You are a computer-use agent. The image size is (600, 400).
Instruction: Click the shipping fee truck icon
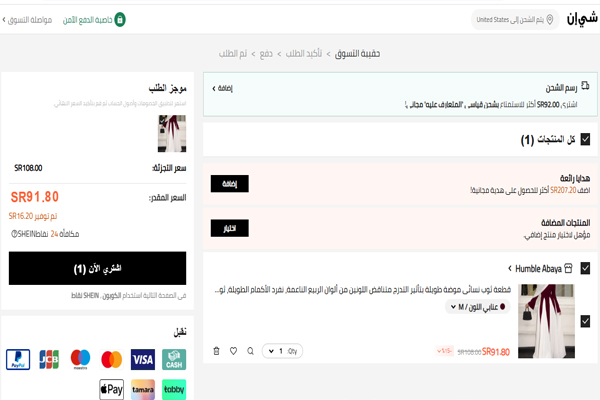[585, 85]
